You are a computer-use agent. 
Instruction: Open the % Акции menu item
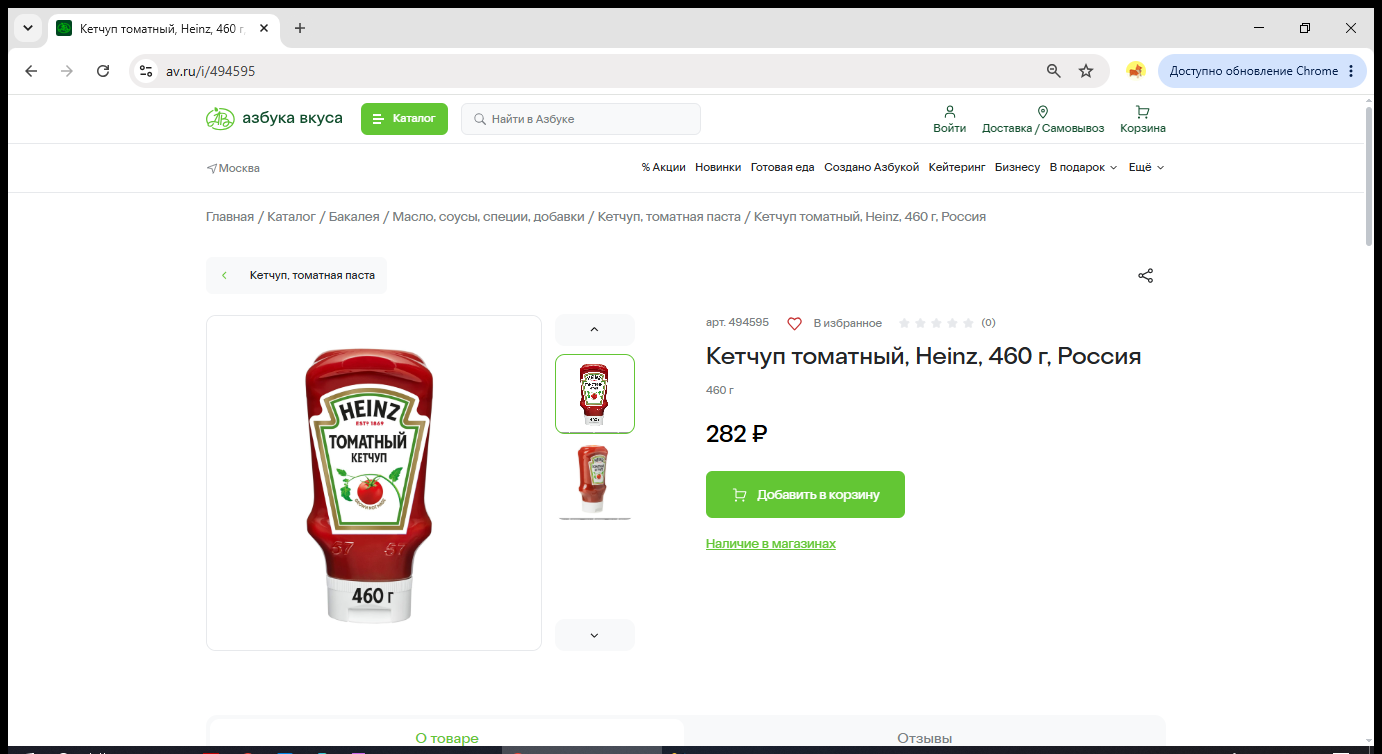pos(664,167)
